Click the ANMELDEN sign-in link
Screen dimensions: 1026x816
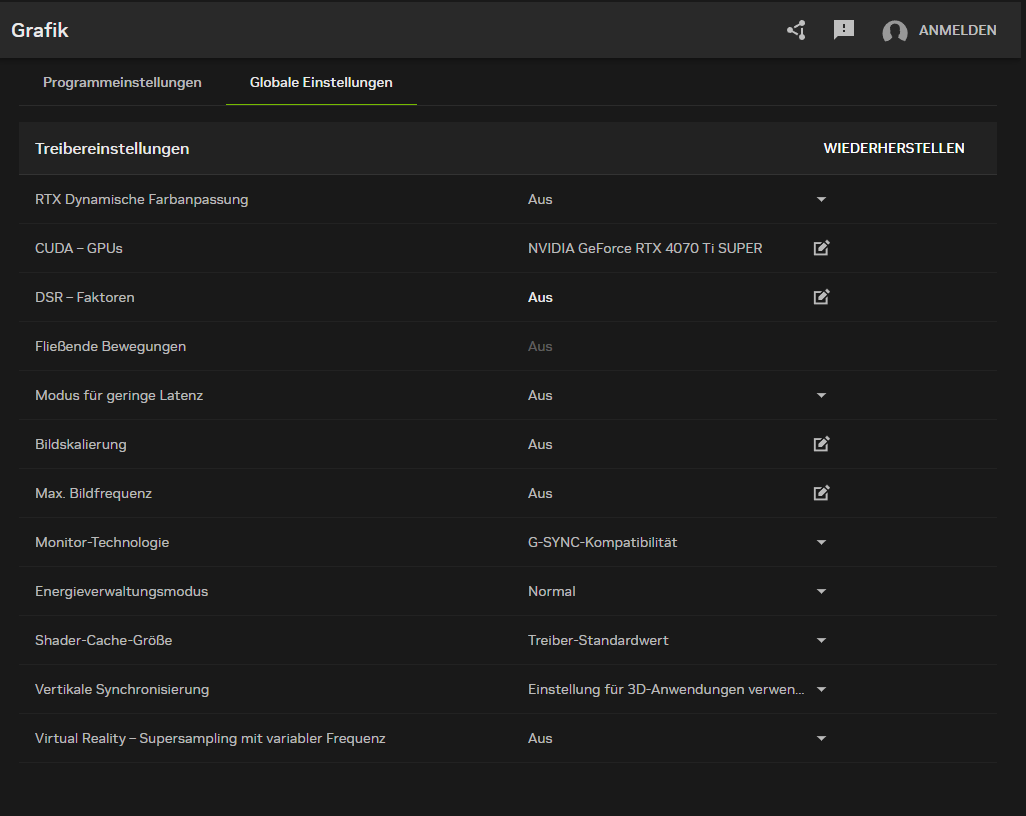957,30
